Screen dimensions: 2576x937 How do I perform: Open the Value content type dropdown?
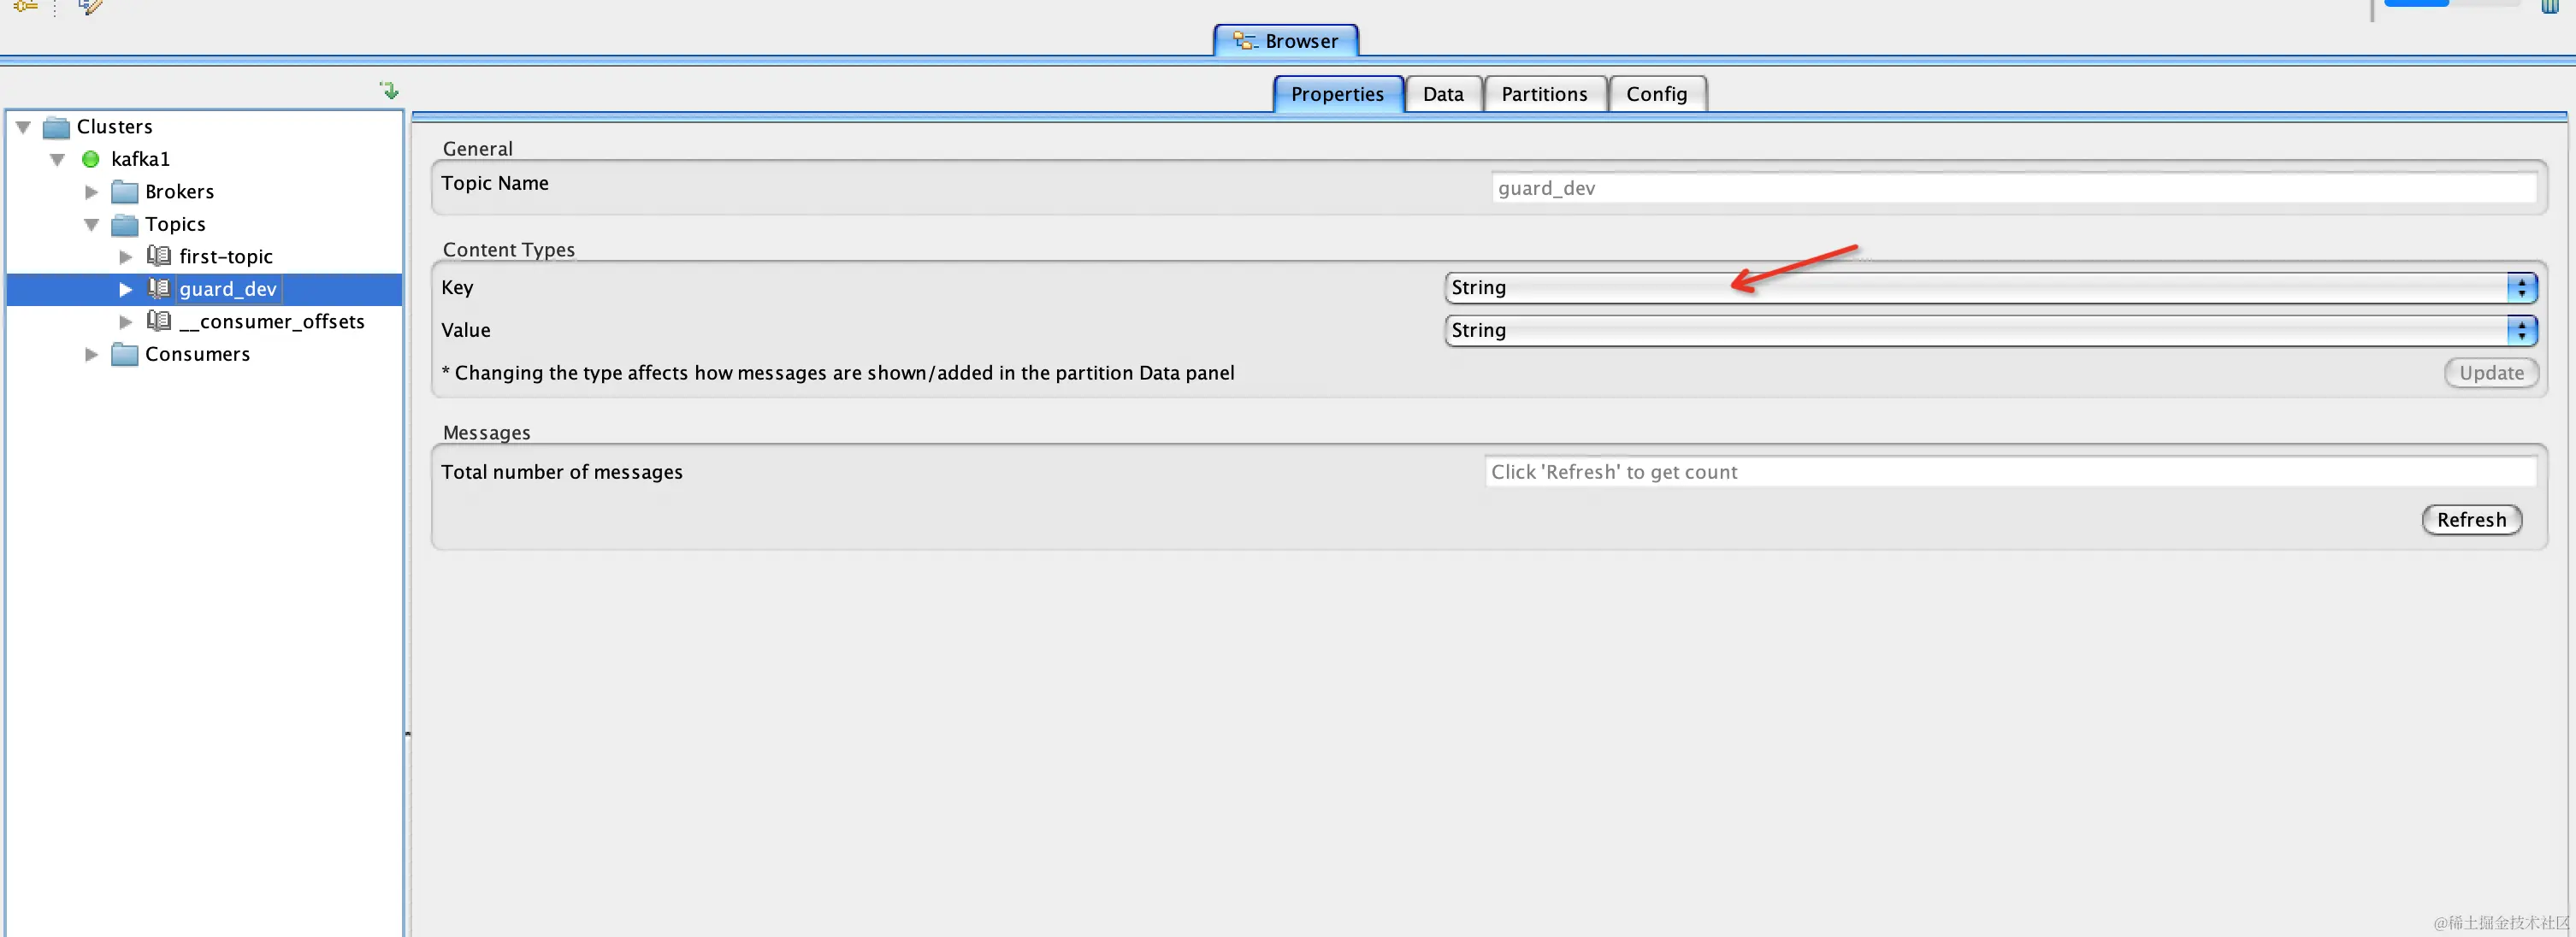(x=1990, y=330)
